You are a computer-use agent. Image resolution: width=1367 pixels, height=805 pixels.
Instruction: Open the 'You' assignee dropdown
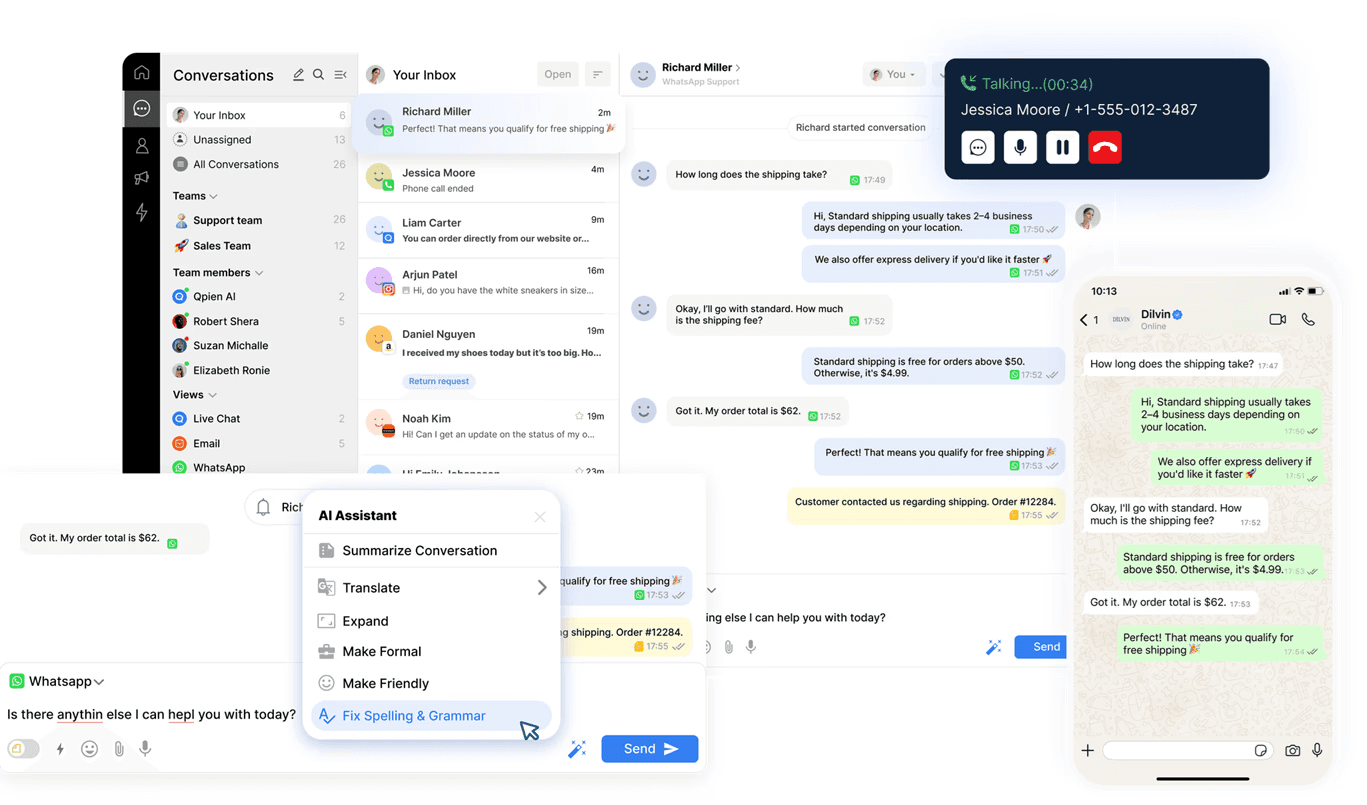(x=893, y=74)
